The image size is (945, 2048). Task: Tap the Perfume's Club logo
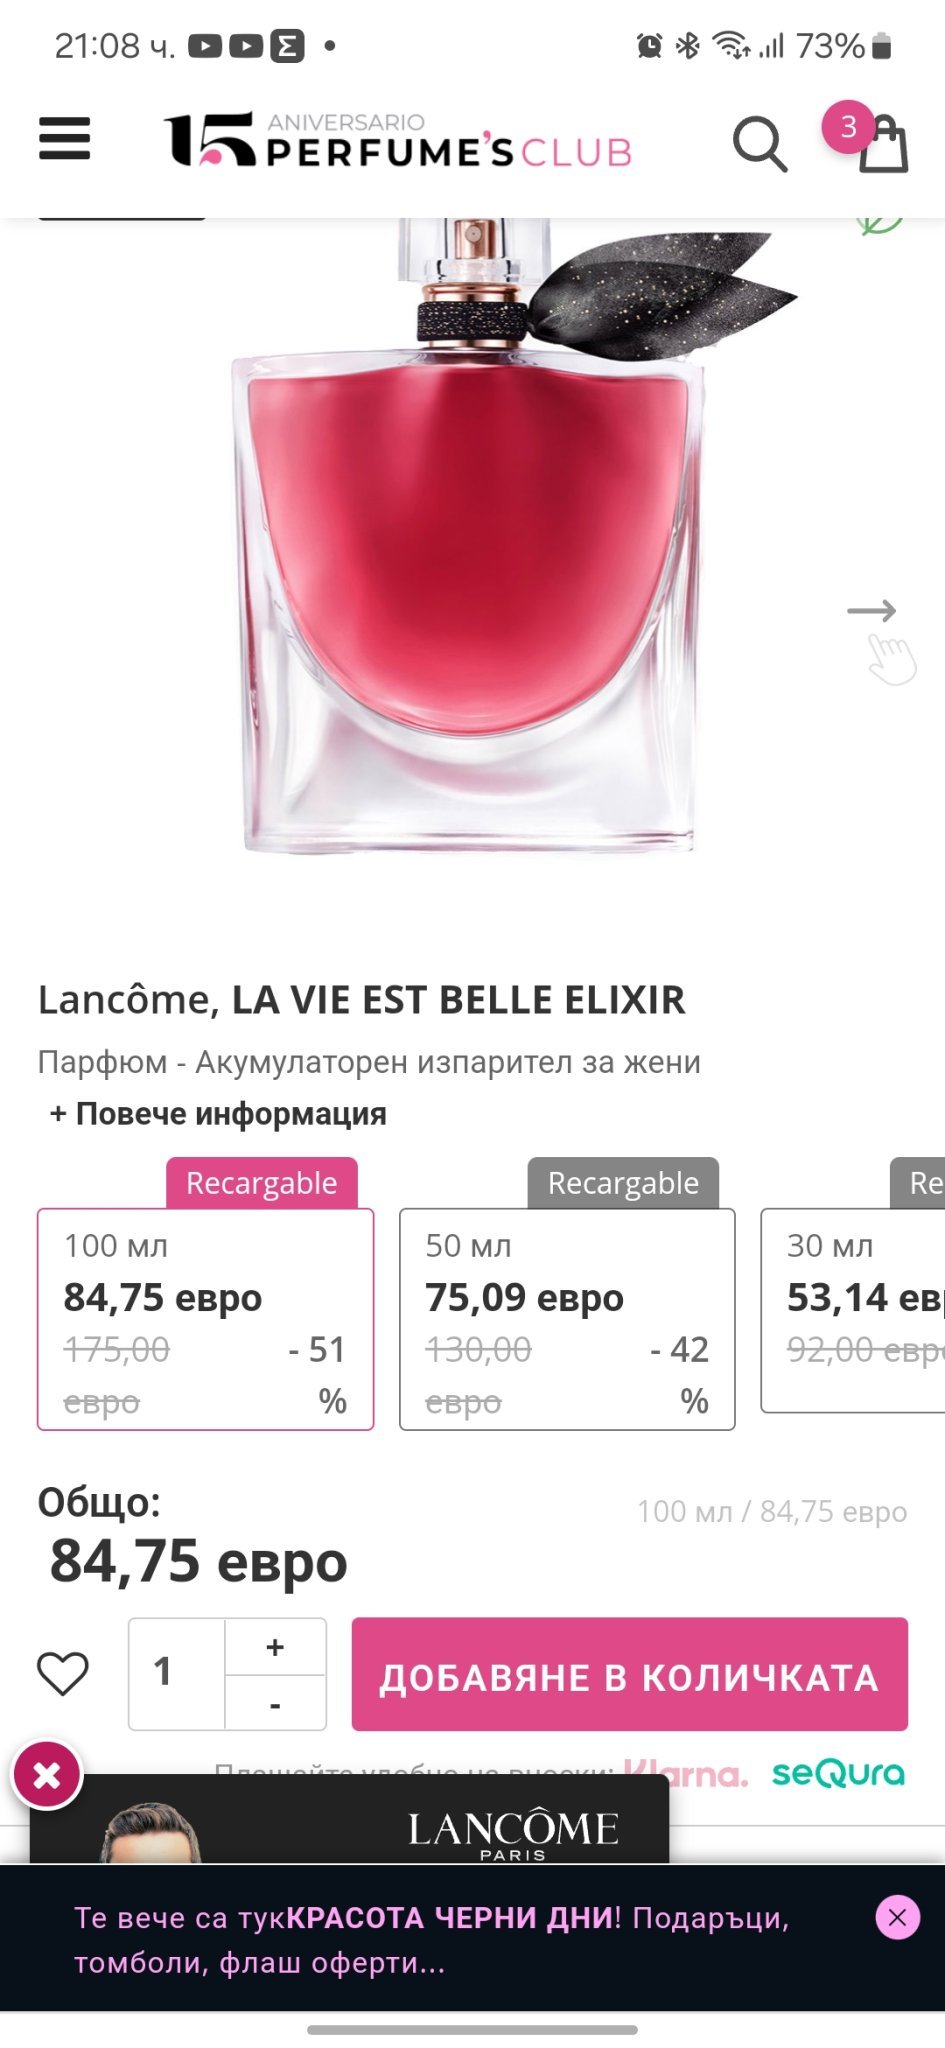[398, 140]
